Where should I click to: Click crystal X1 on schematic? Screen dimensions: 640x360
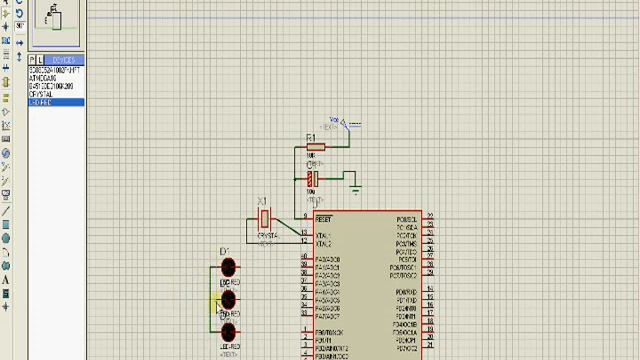[264, 219]
